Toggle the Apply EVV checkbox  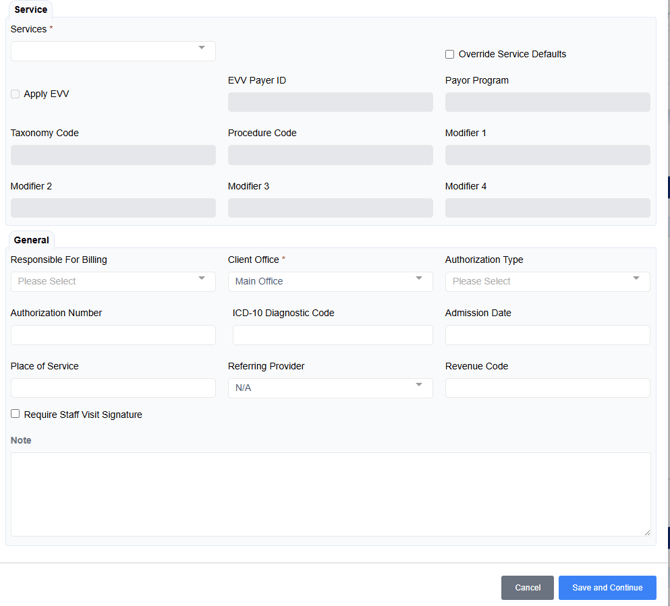[15, 94]
